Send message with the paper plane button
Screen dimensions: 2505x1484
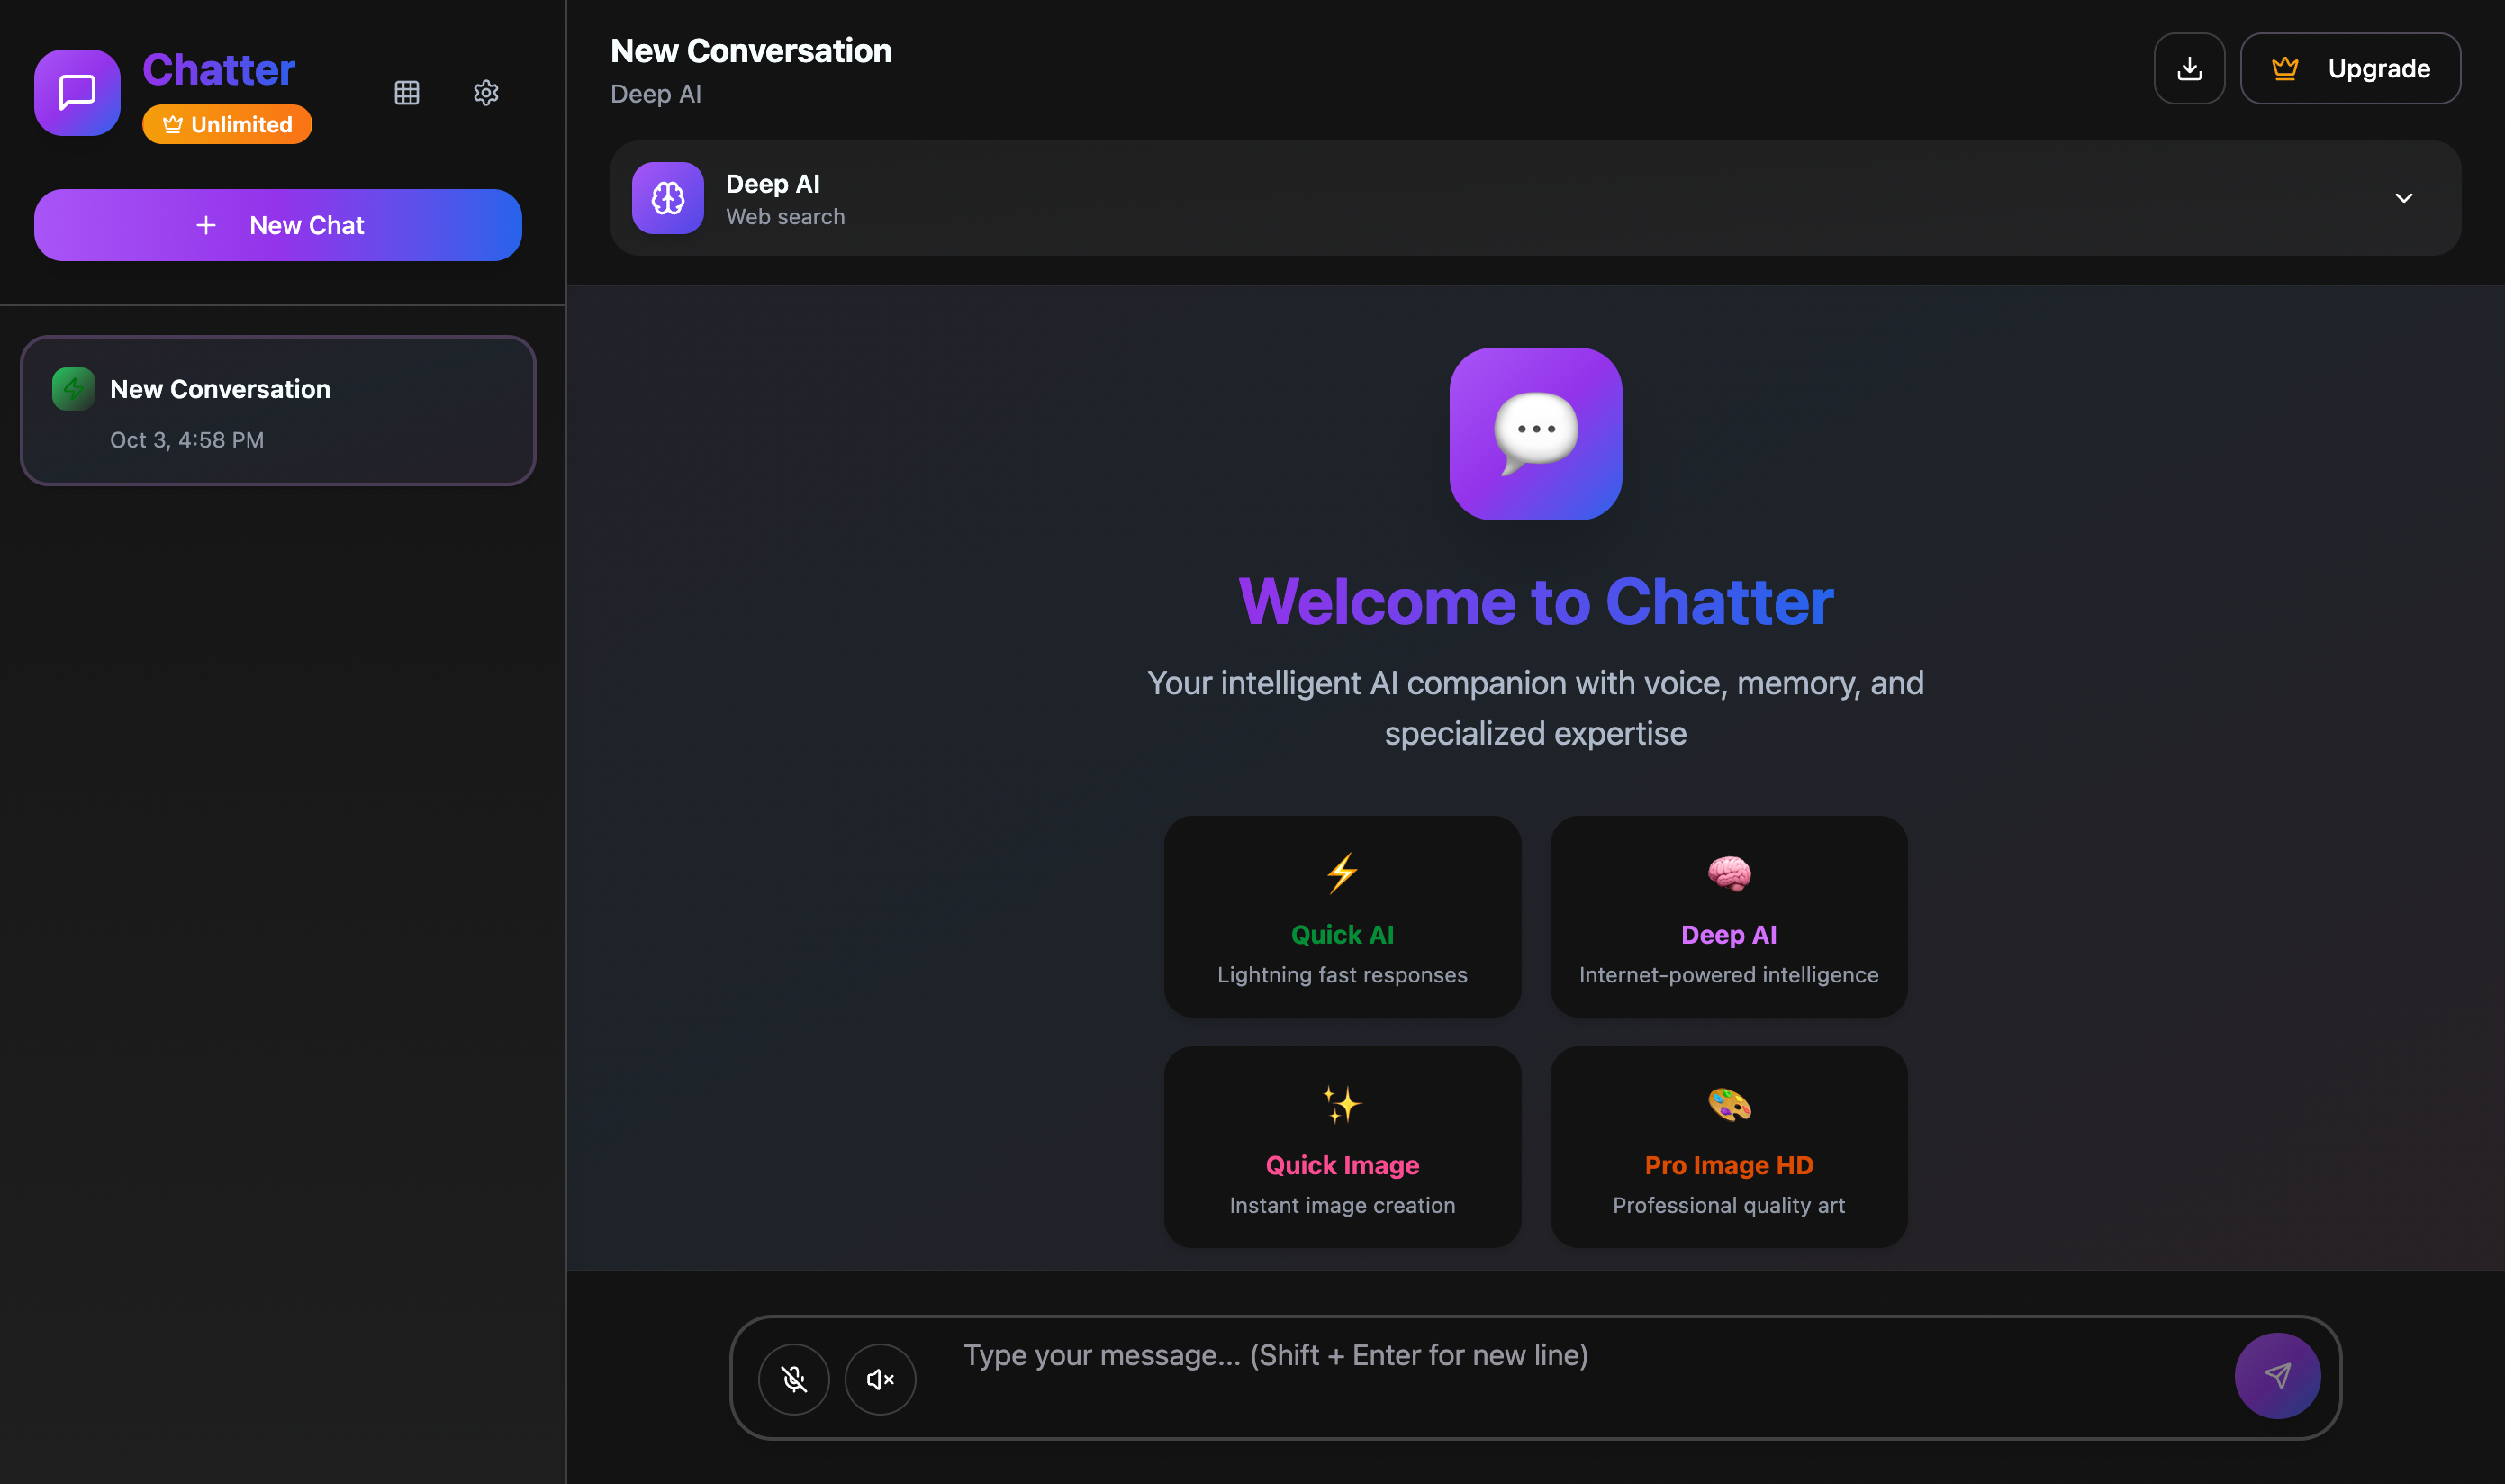click(x=2278, y=1376)
